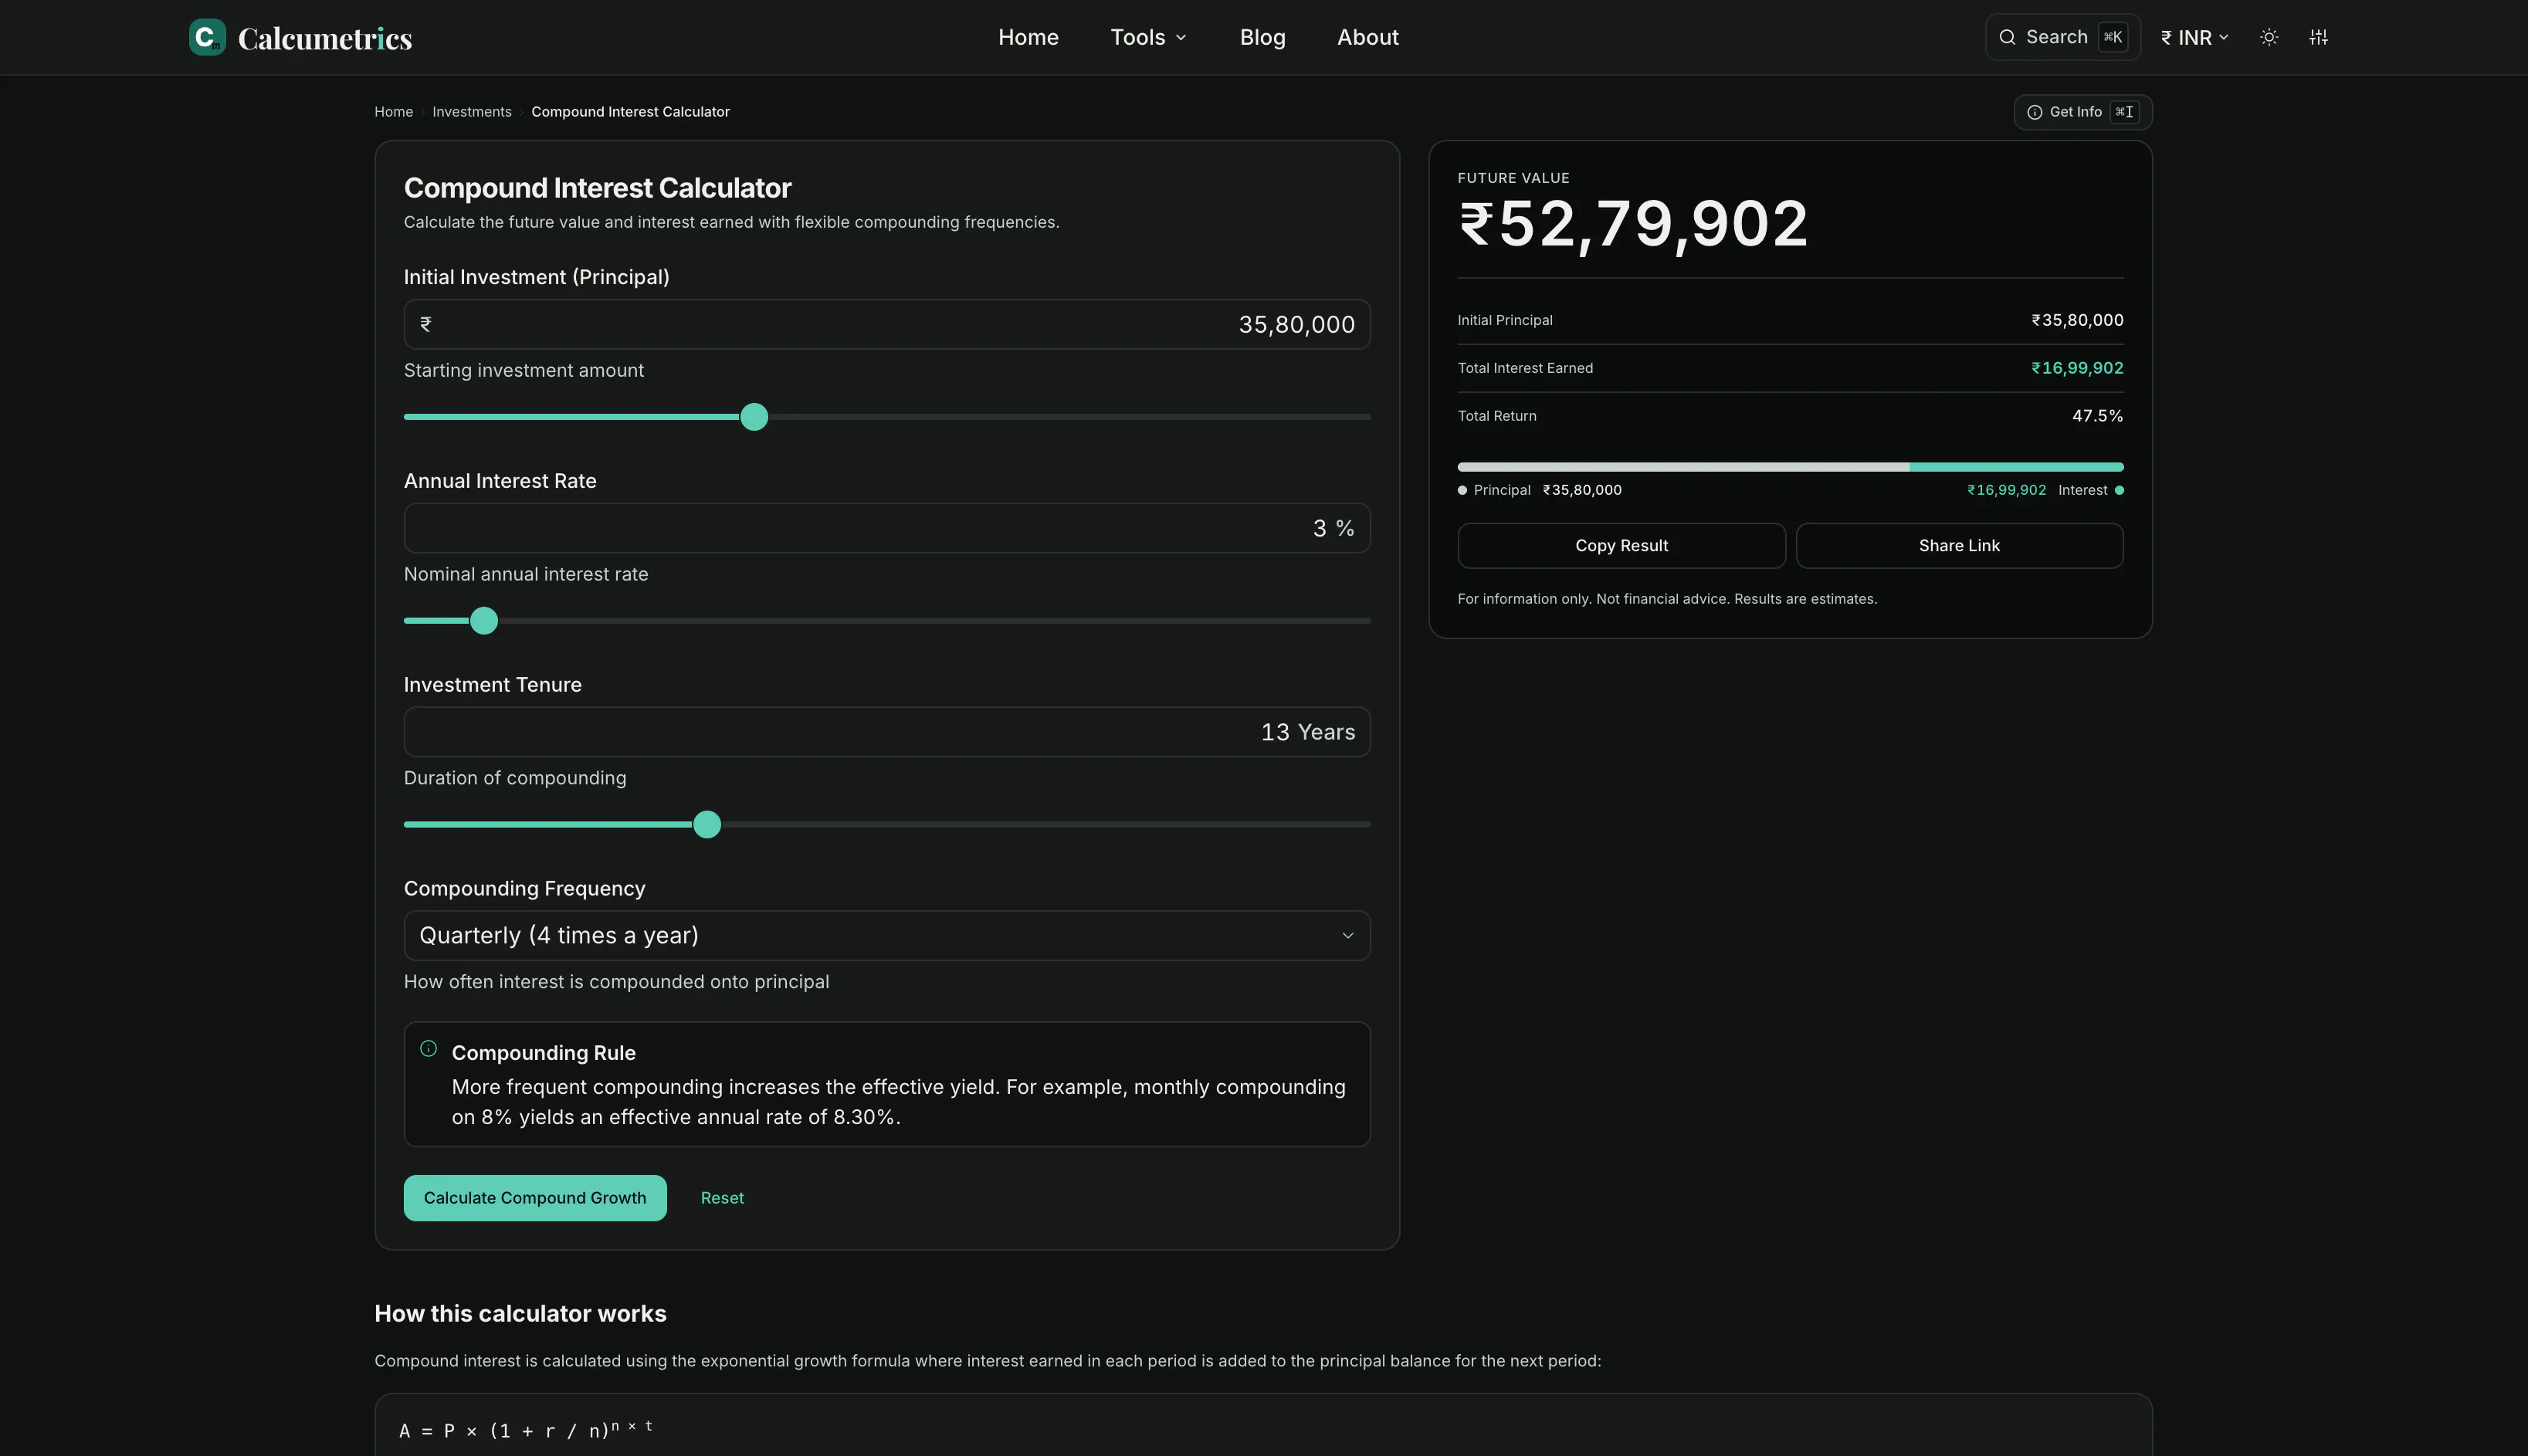
Task: Click the magnifier icon in Search box
Action: [2006, 37]
